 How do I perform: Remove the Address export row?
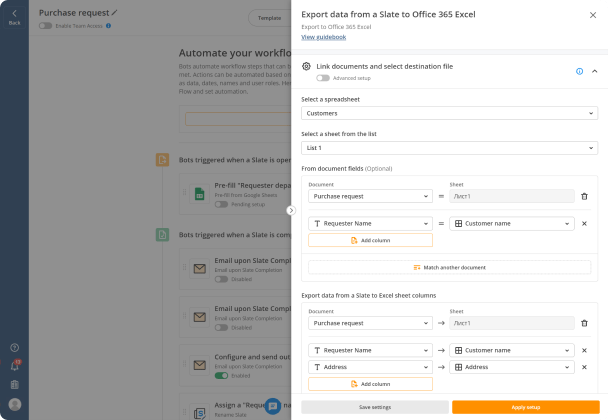pyautogui.click(x=584, y=367)
